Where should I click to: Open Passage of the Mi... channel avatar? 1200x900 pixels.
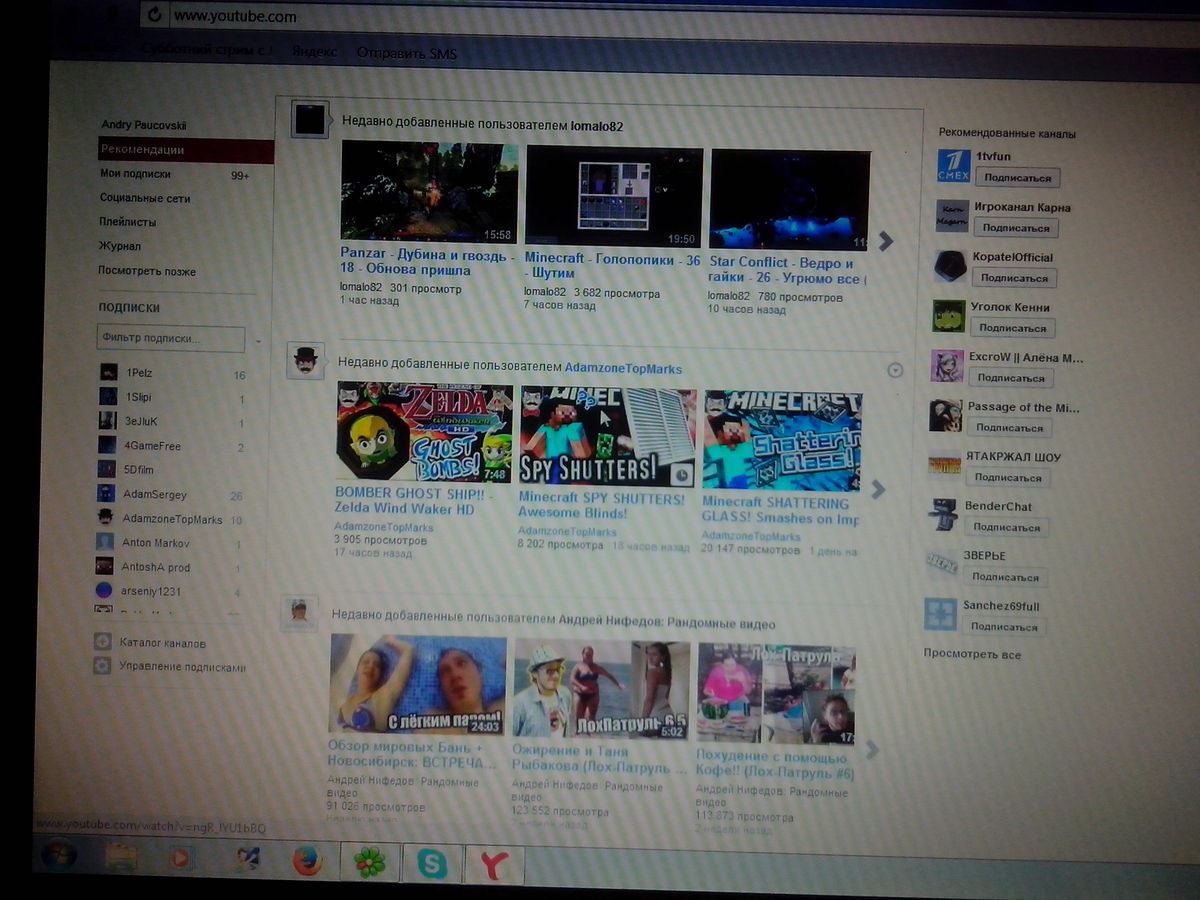point(945,416)
